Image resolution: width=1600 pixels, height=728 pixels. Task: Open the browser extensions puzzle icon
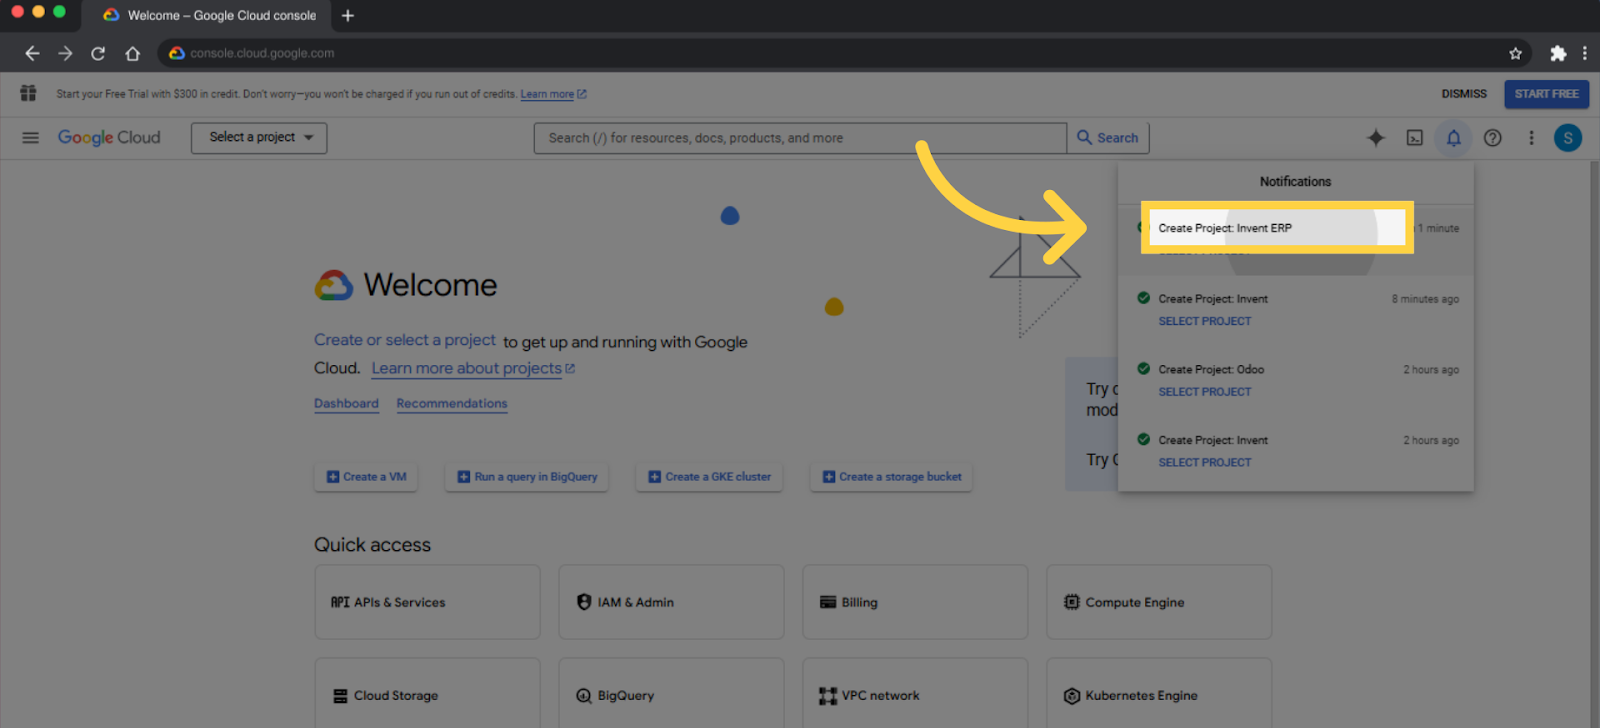[x=1558, y=53]
